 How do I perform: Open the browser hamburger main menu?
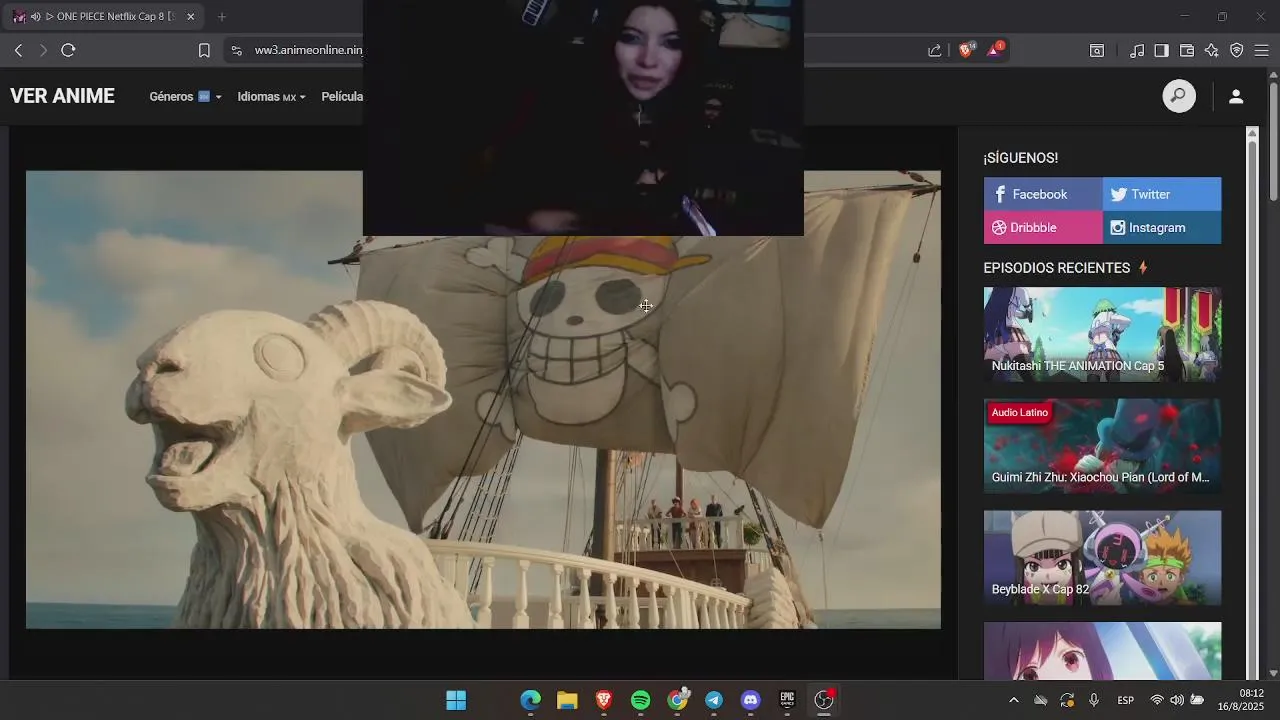coord(1262,50)
